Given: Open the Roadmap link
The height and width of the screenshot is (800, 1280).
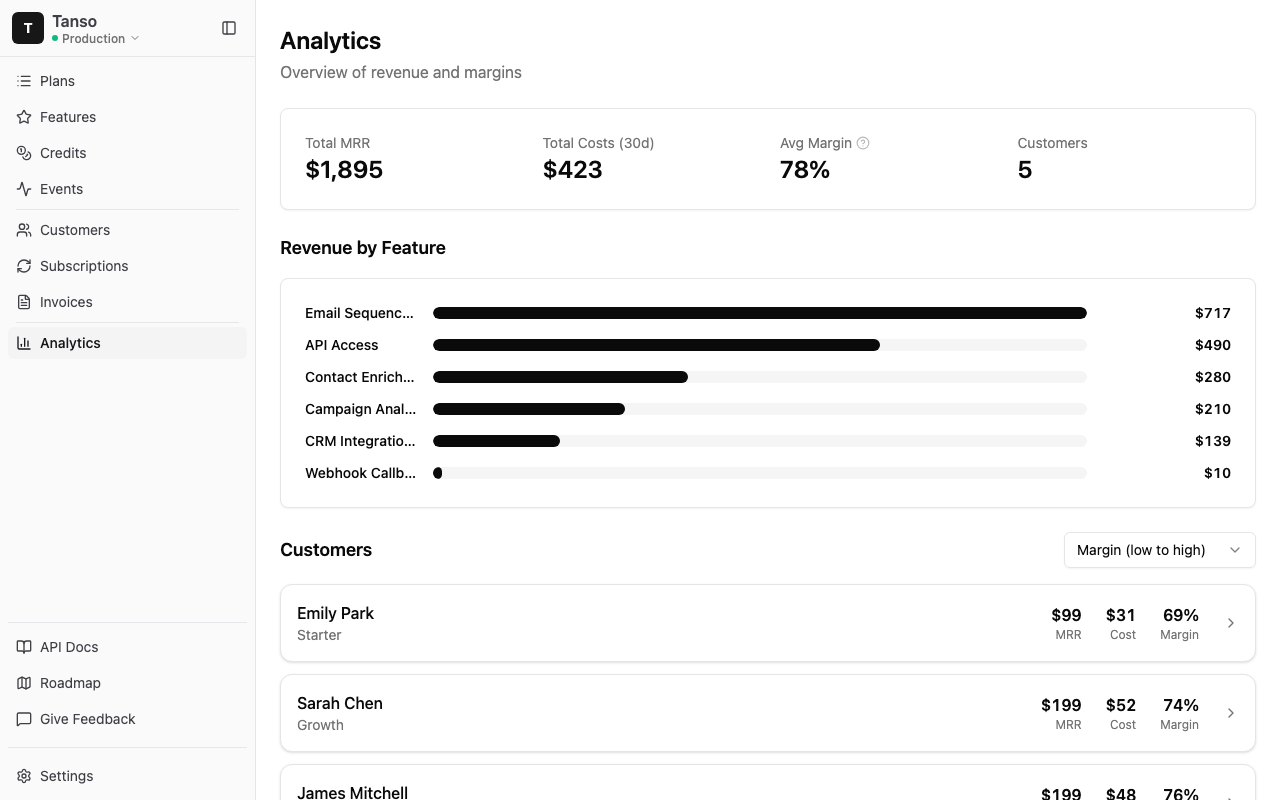Looking at the screenshot, I should [x=70, y=683].
